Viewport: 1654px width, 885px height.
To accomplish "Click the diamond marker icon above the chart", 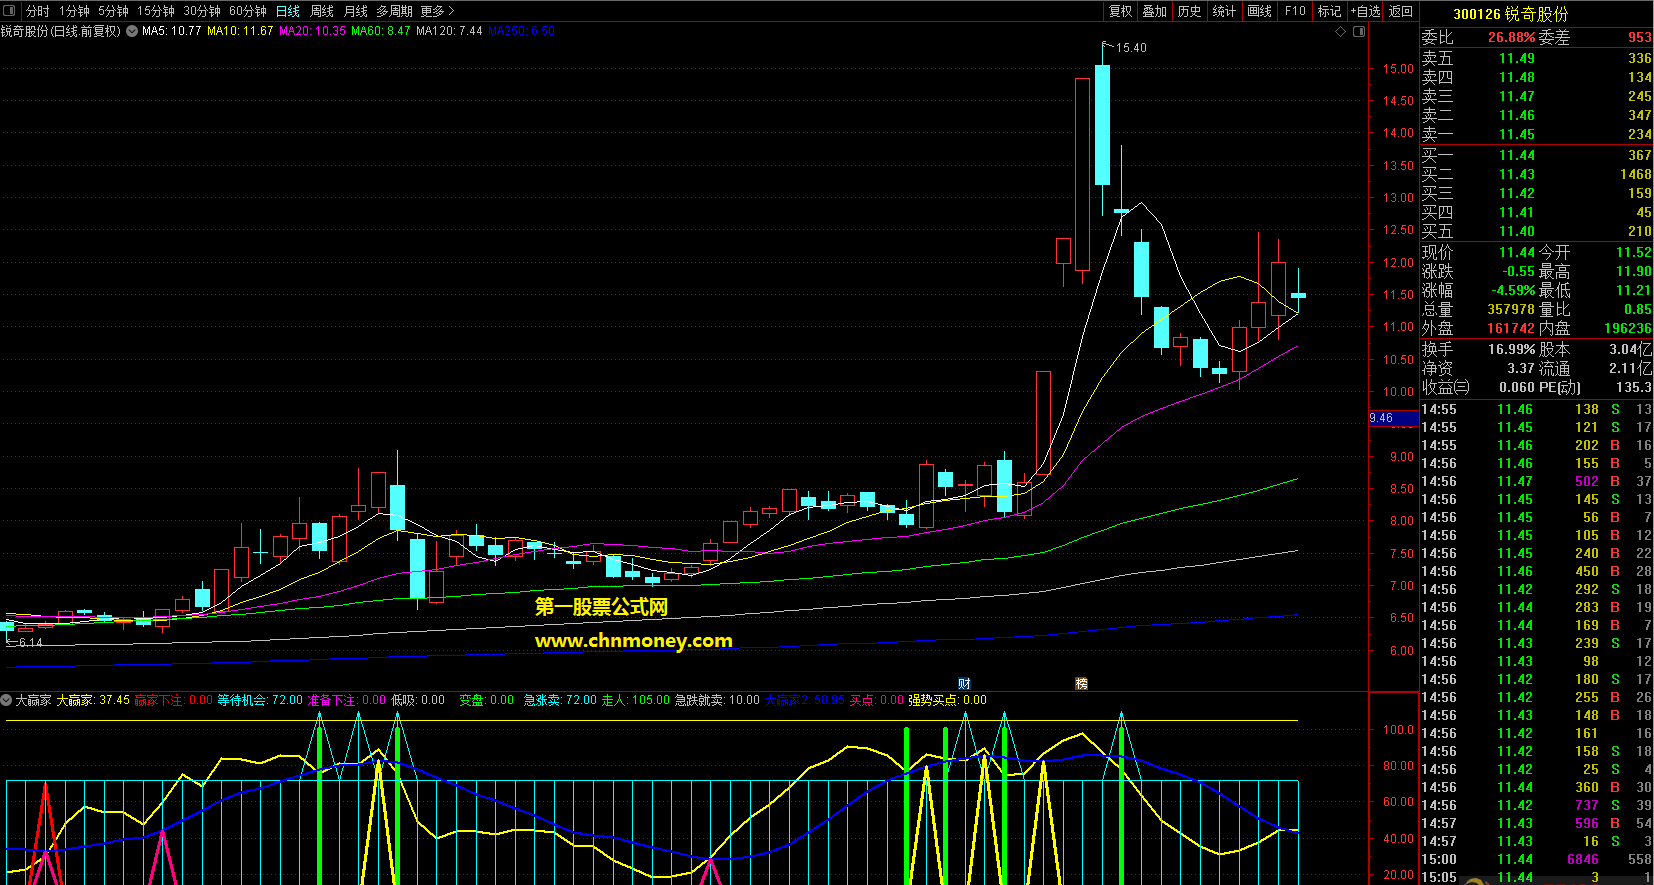I will click(1341, 31).
